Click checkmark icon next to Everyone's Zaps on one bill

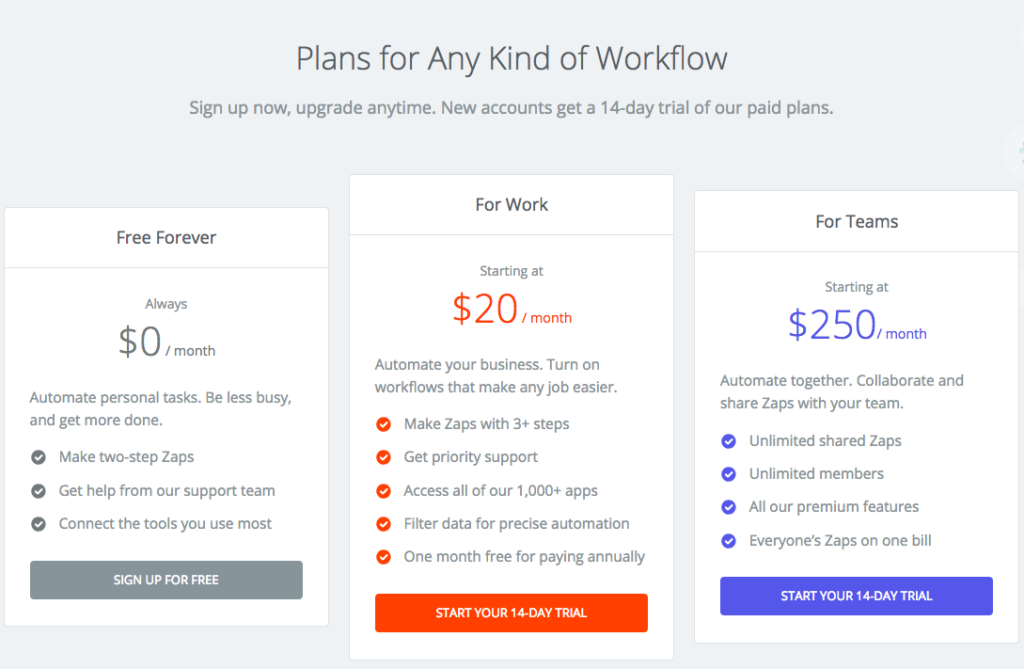[x=728, y=541]
